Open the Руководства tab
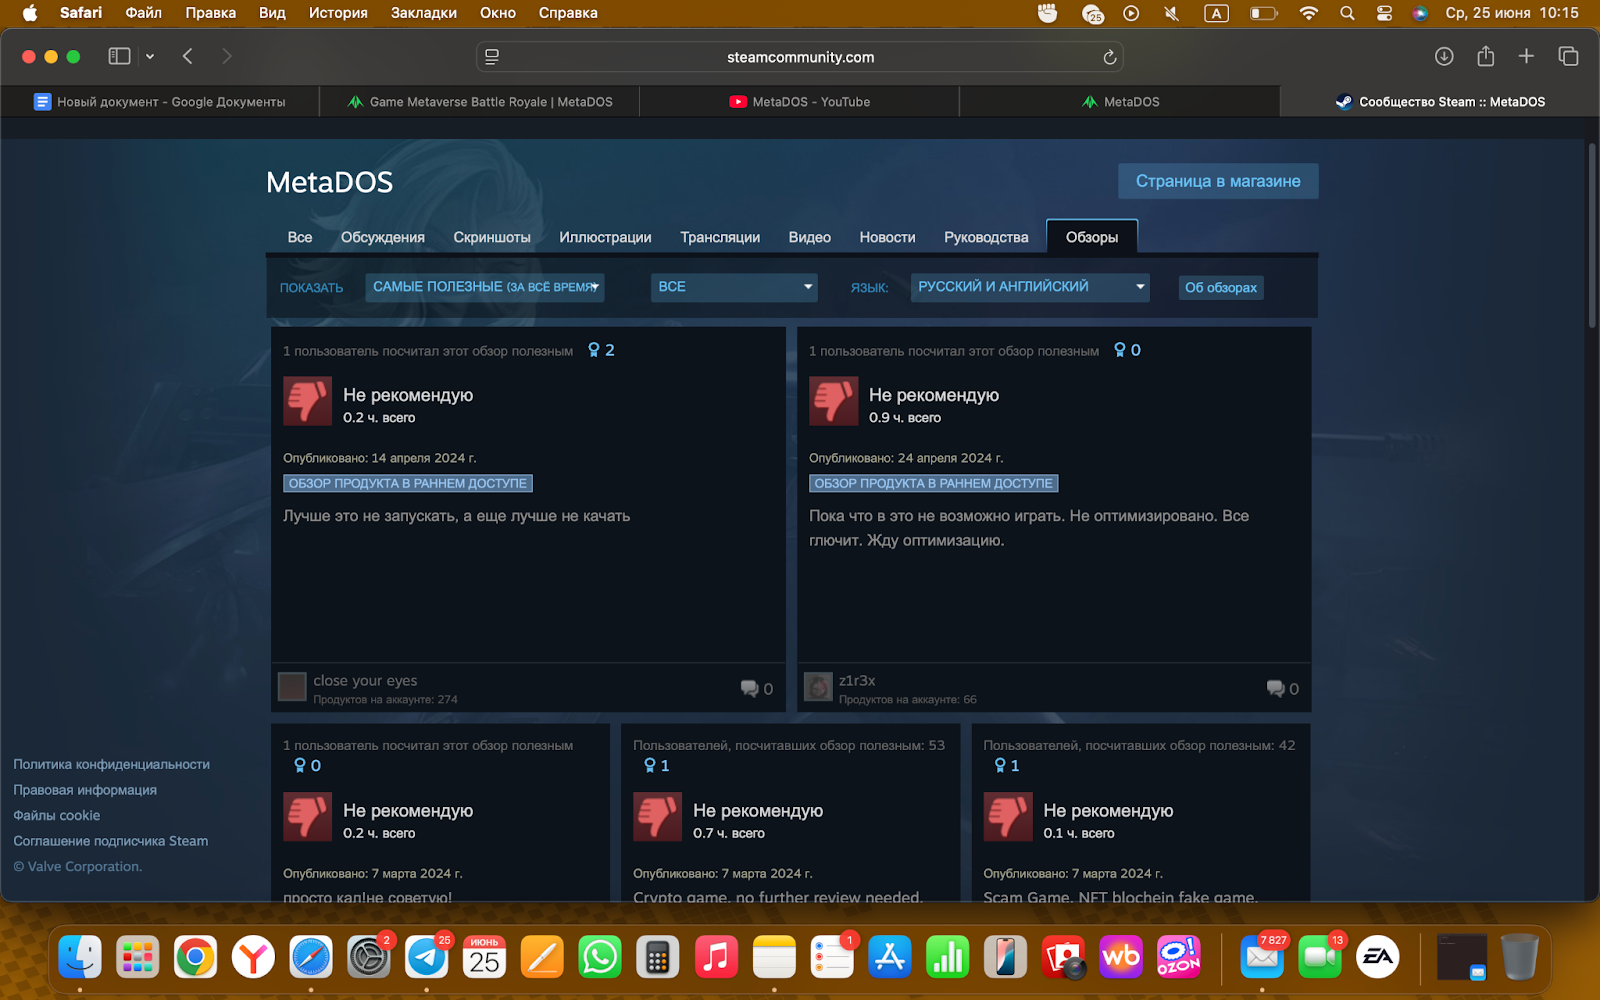Image resolution: width=1600 pixels, height=1000 pixels. [986, 237]
